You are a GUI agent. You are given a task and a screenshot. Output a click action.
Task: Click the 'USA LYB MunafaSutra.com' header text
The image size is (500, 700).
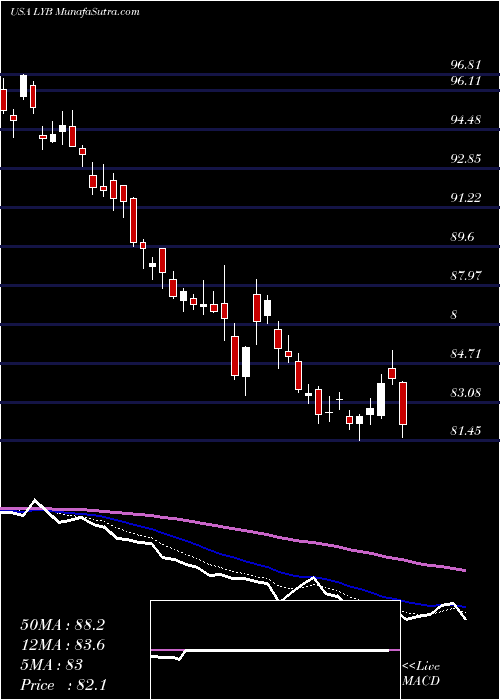(x=75, y=12)
